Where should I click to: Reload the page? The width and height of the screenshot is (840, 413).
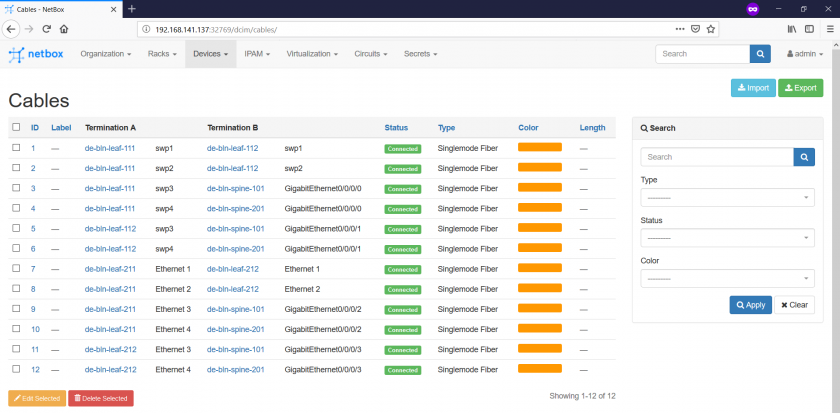click(47, 29)
